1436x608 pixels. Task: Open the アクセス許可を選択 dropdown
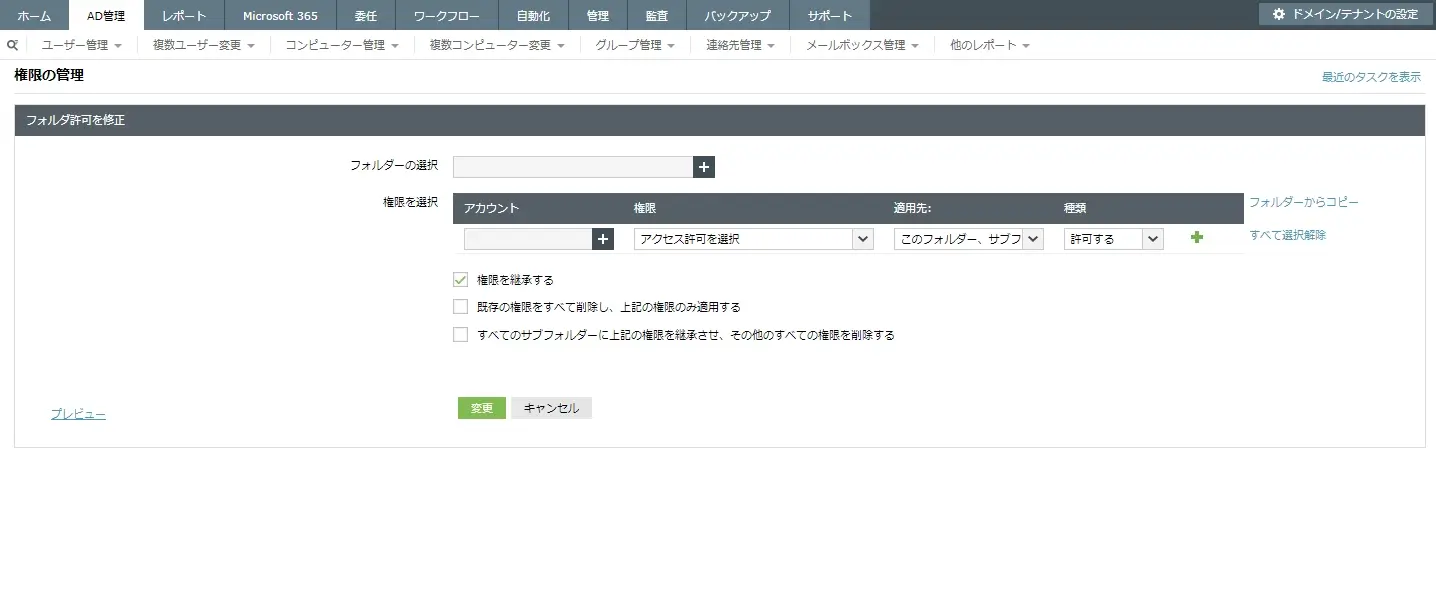[x=754, y=239]
